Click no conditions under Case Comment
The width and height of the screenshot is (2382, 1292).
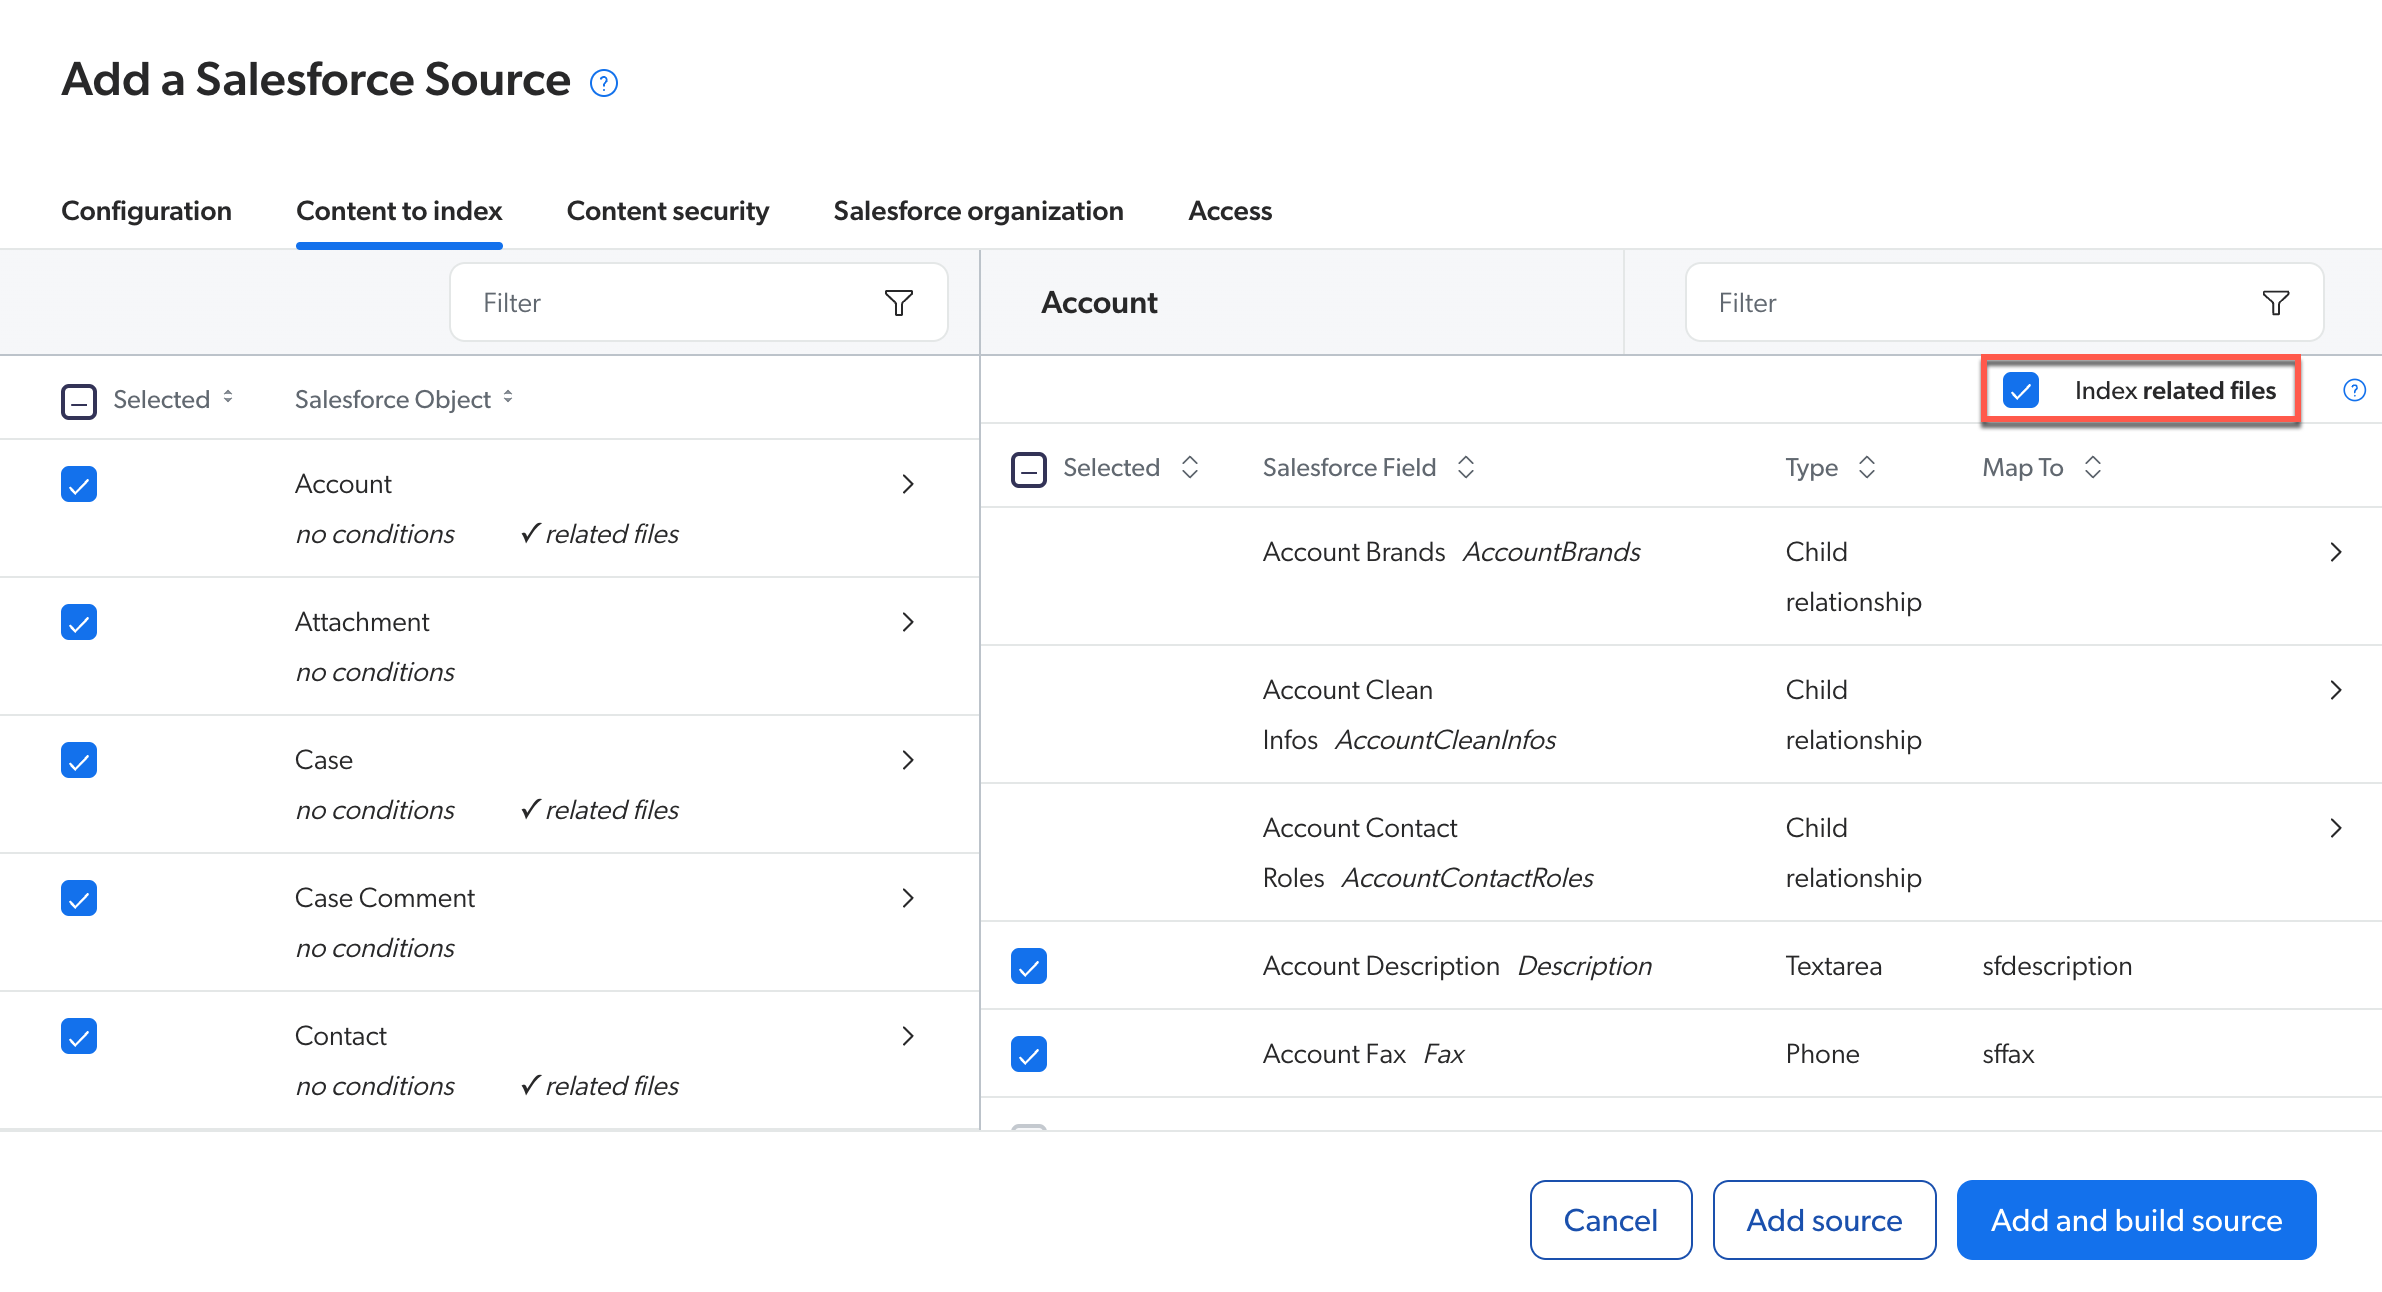pos(375,948)
